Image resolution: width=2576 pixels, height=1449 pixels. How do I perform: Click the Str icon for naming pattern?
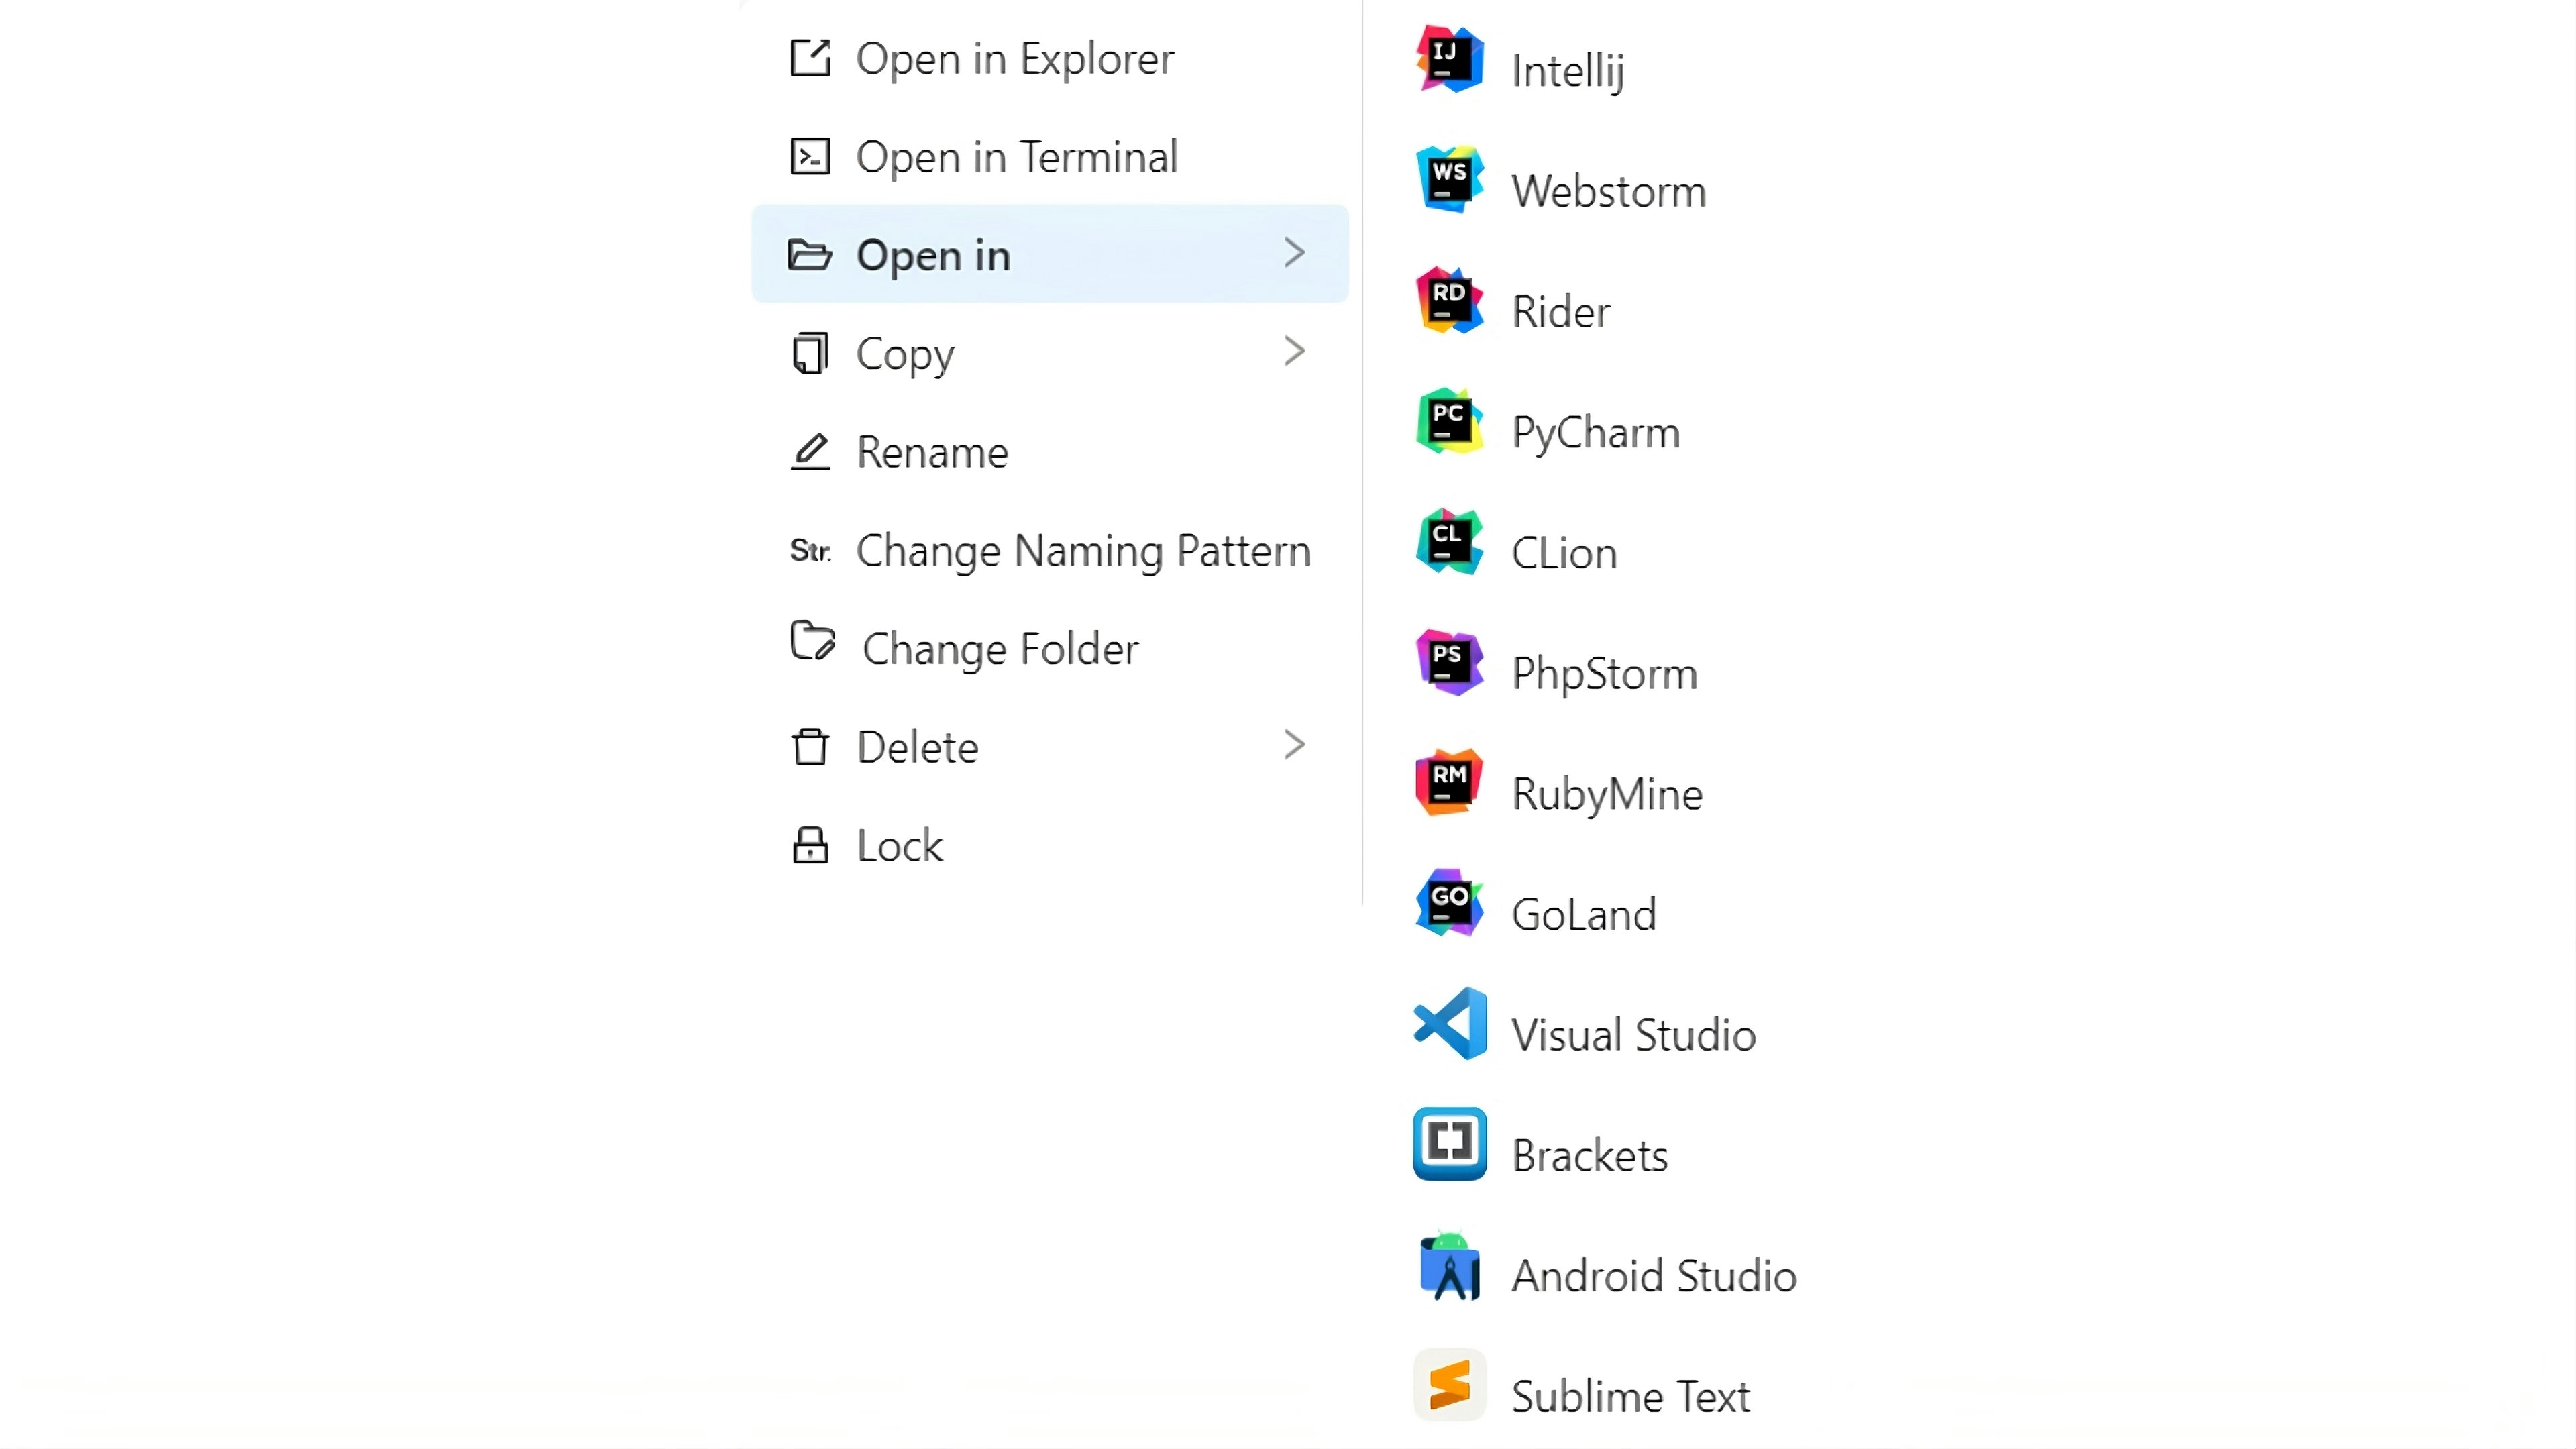(810, 550)
